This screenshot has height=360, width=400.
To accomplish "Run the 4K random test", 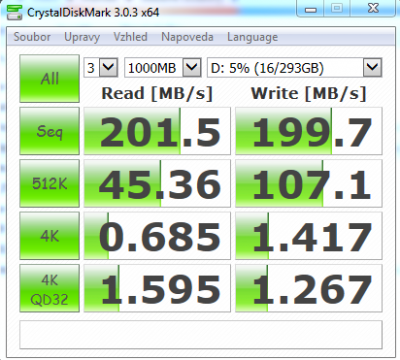I will [50, 236].
